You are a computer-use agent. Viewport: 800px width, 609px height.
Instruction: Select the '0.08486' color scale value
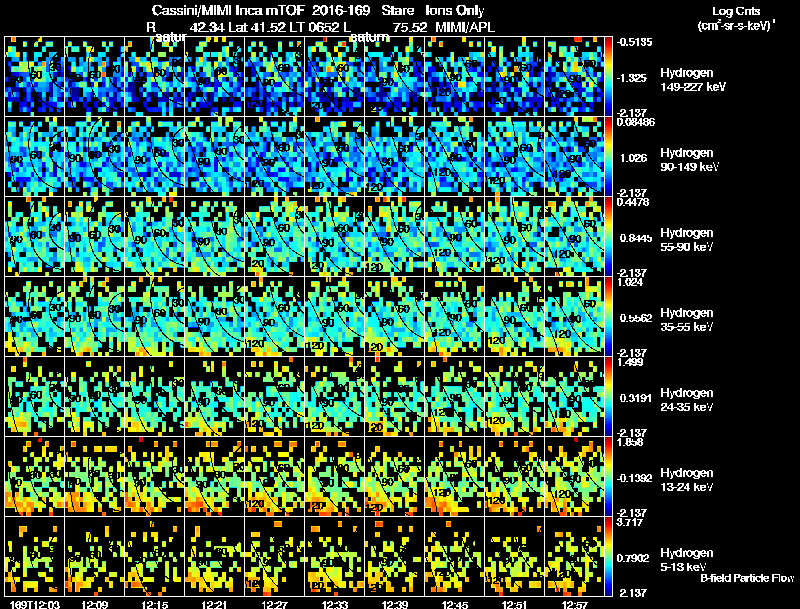(x=636, y=122)
